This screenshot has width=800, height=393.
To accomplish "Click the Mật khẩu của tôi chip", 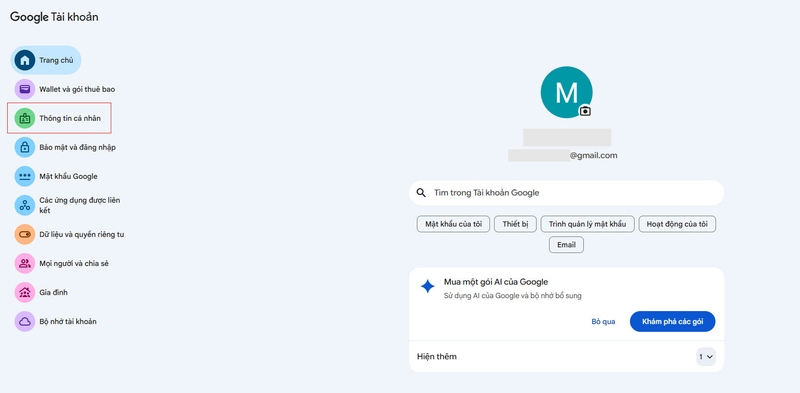I will (x=454, y=224).
